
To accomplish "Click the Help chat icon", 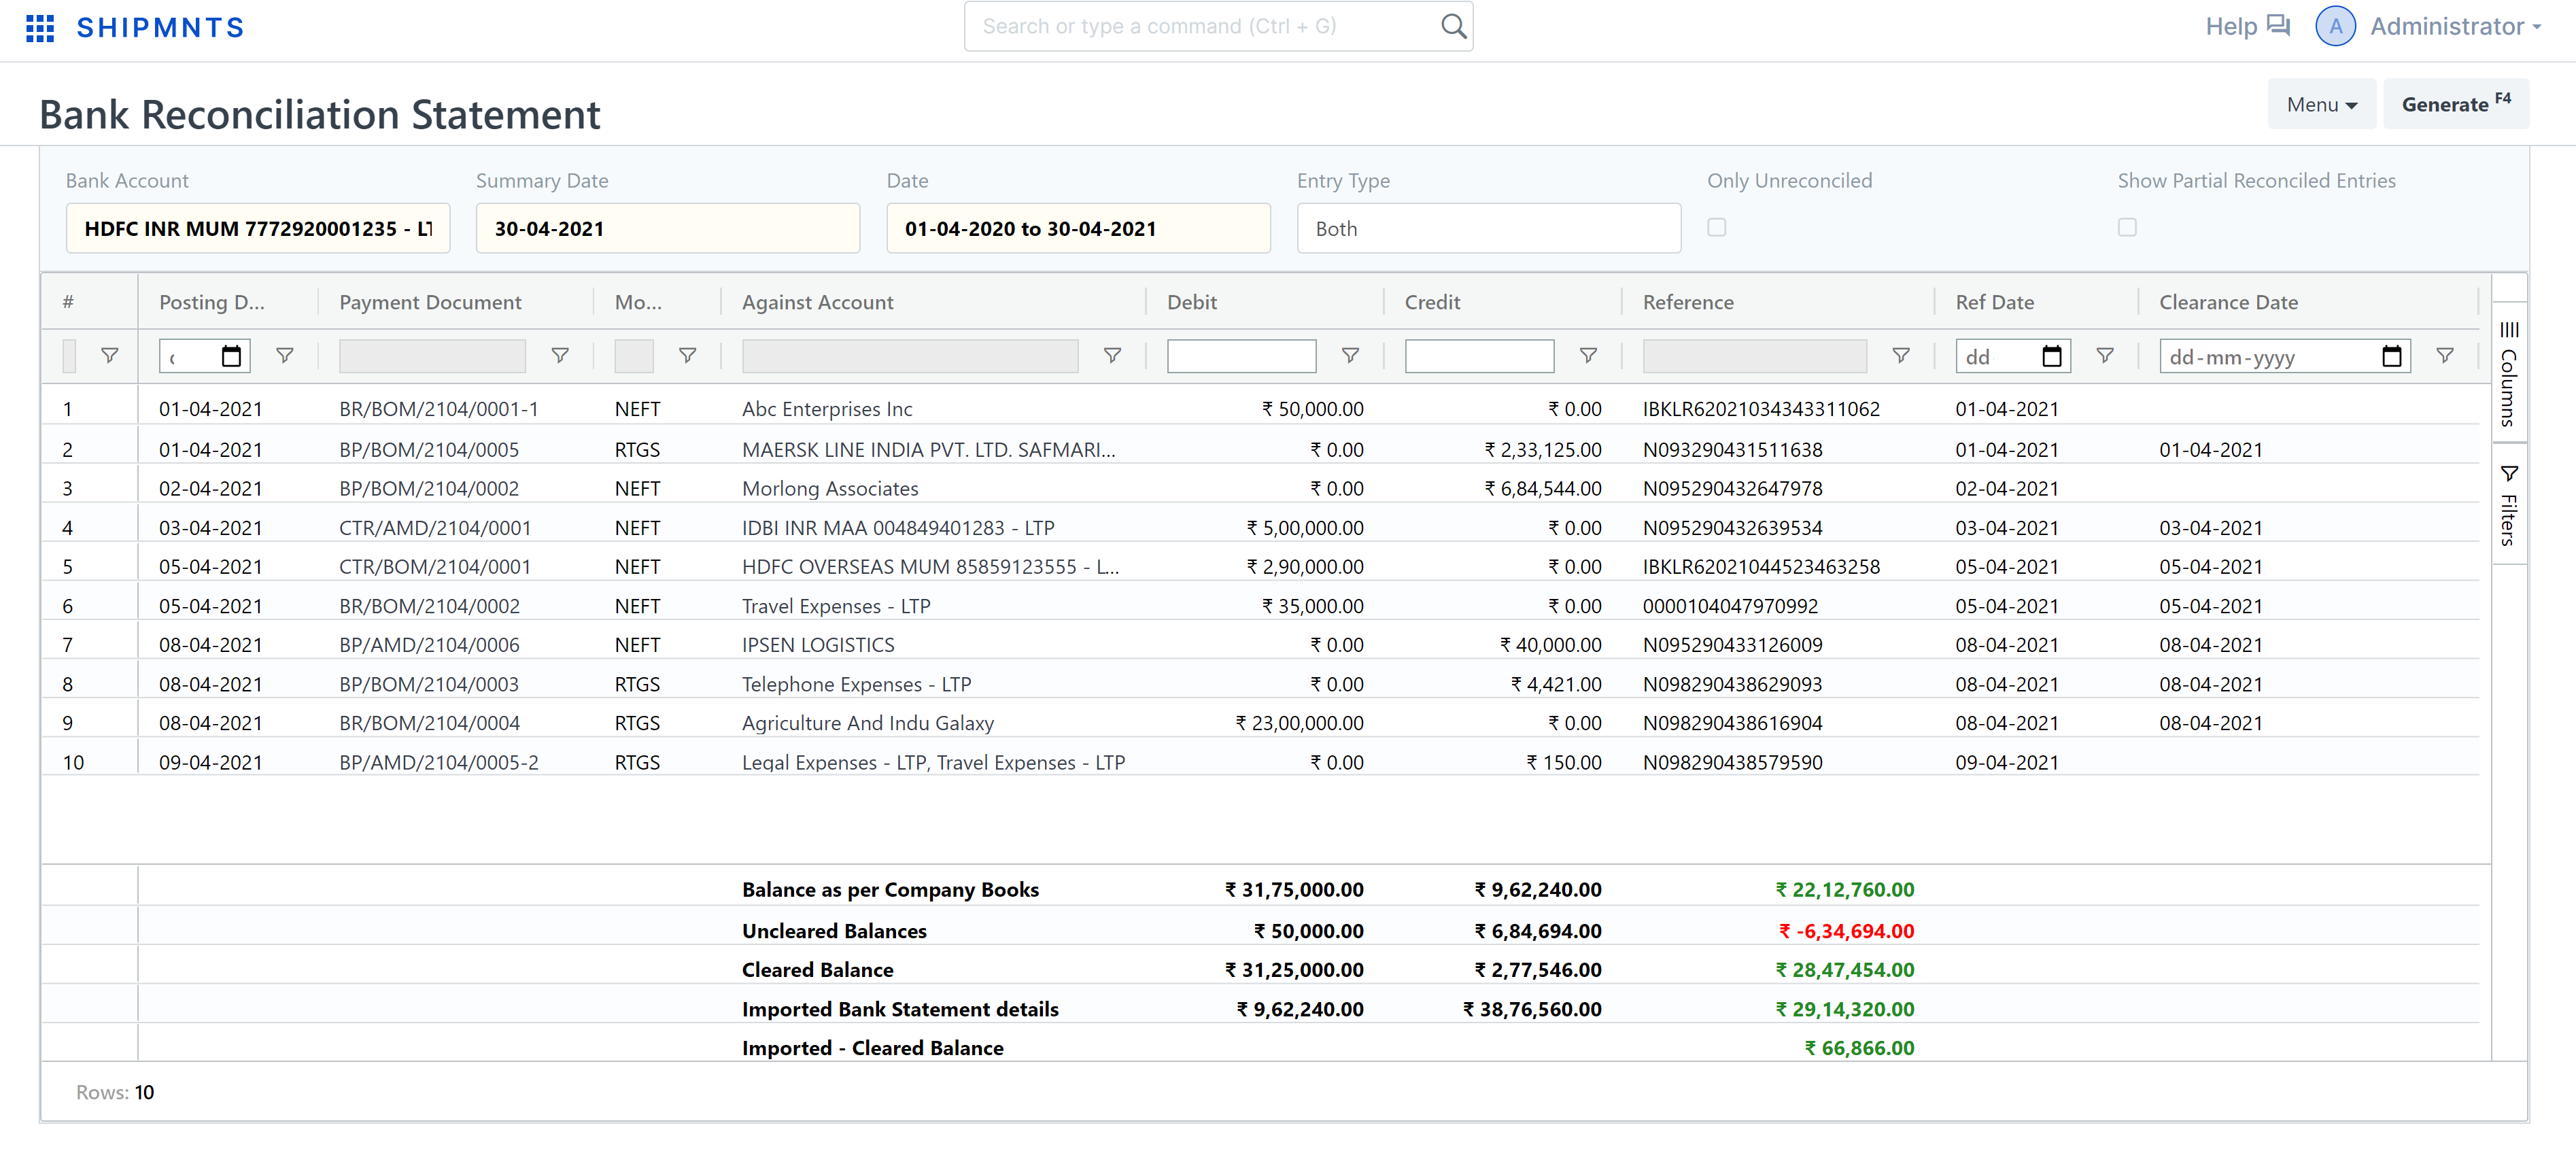I will click(2278, 26).
